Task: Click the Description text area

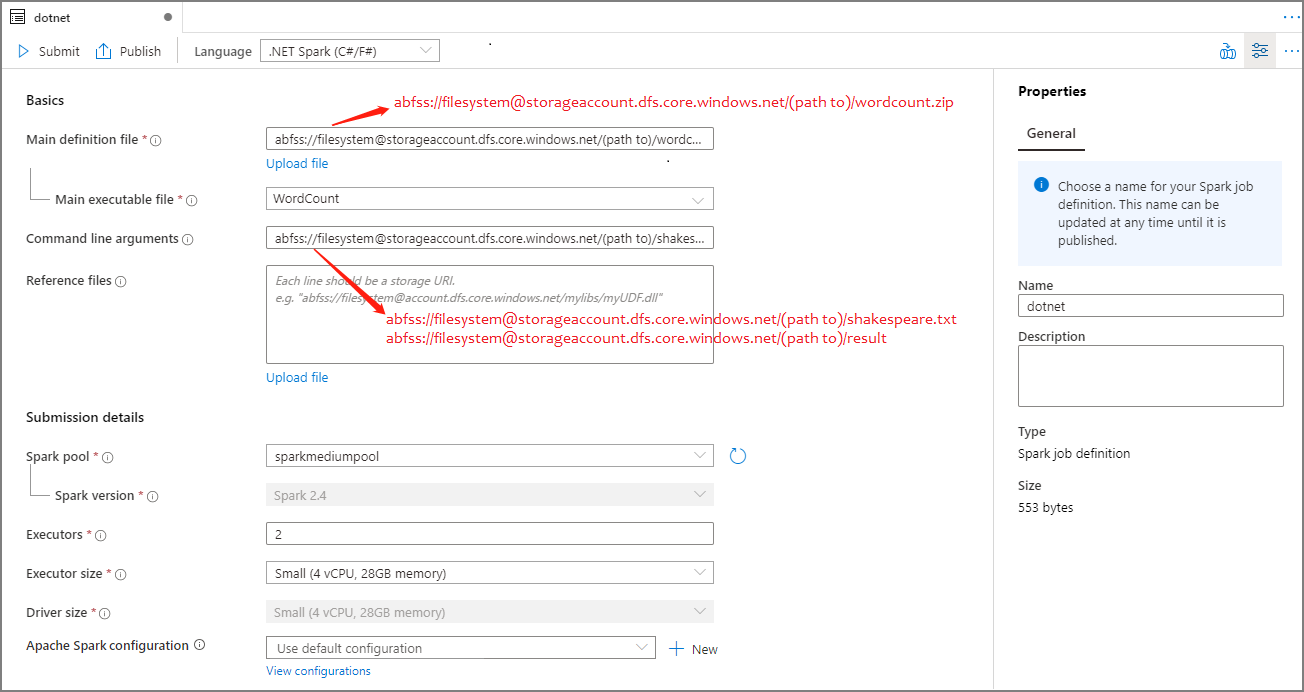Action: pyautogui.click(x=1151, y=376)
